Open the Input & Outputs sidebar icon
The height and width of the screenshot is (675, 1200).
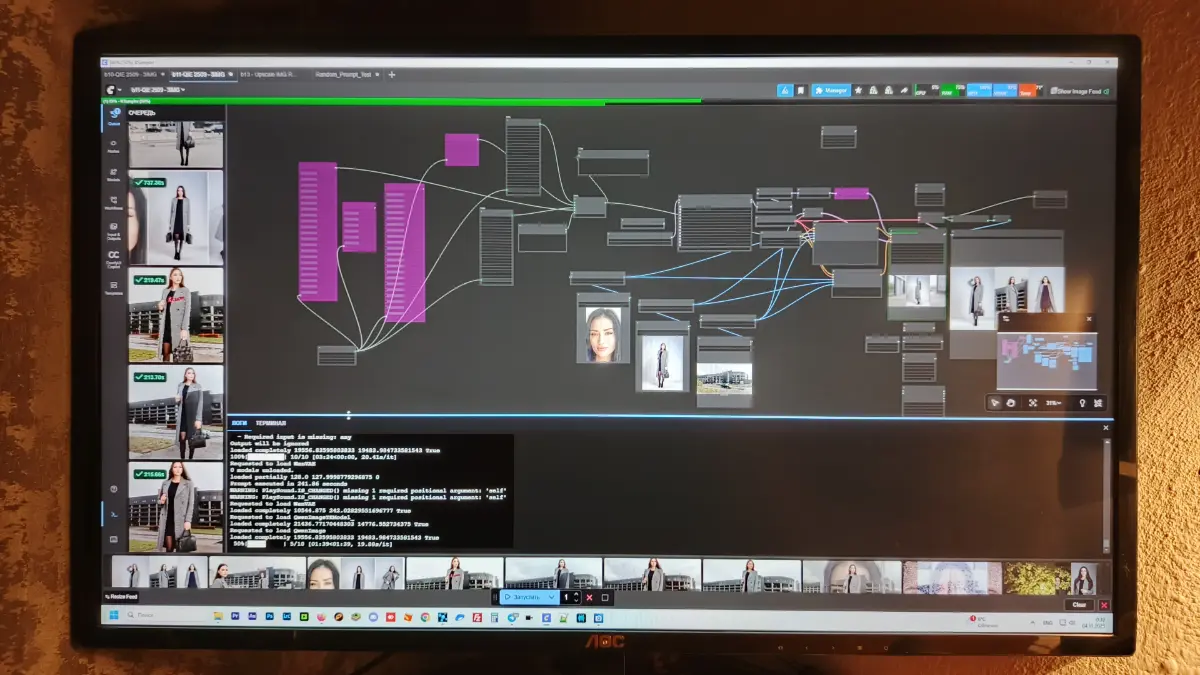click(114, 230)
